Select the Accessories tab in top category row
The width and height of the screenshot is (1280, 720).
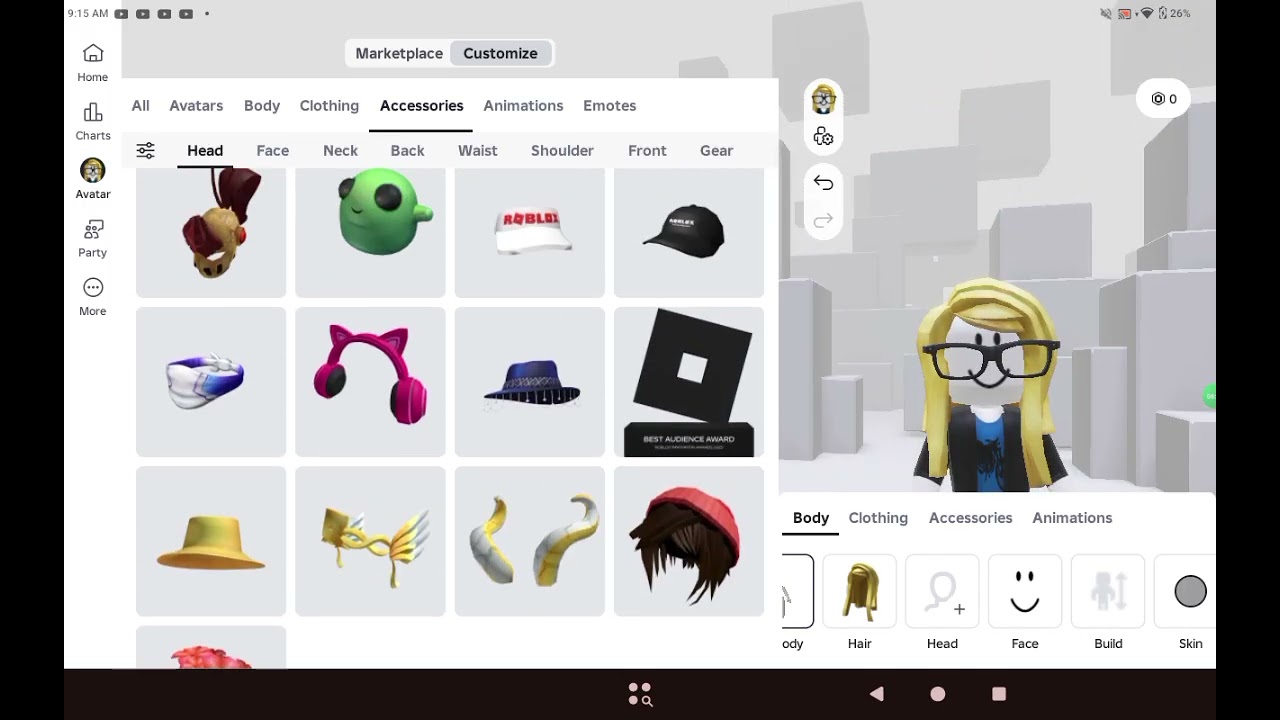pyautogui.click(x=421, y=106)
